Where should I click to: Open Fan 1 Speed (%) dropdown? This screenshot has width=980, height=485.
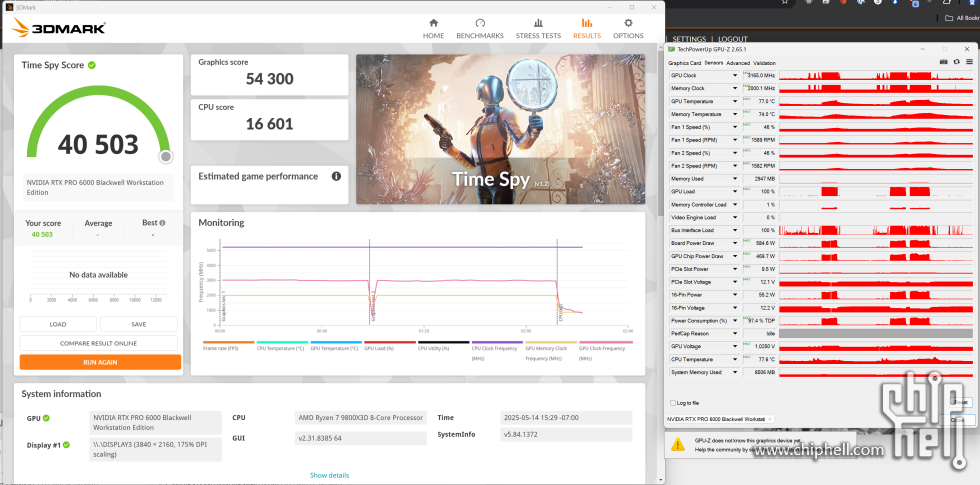735,127
